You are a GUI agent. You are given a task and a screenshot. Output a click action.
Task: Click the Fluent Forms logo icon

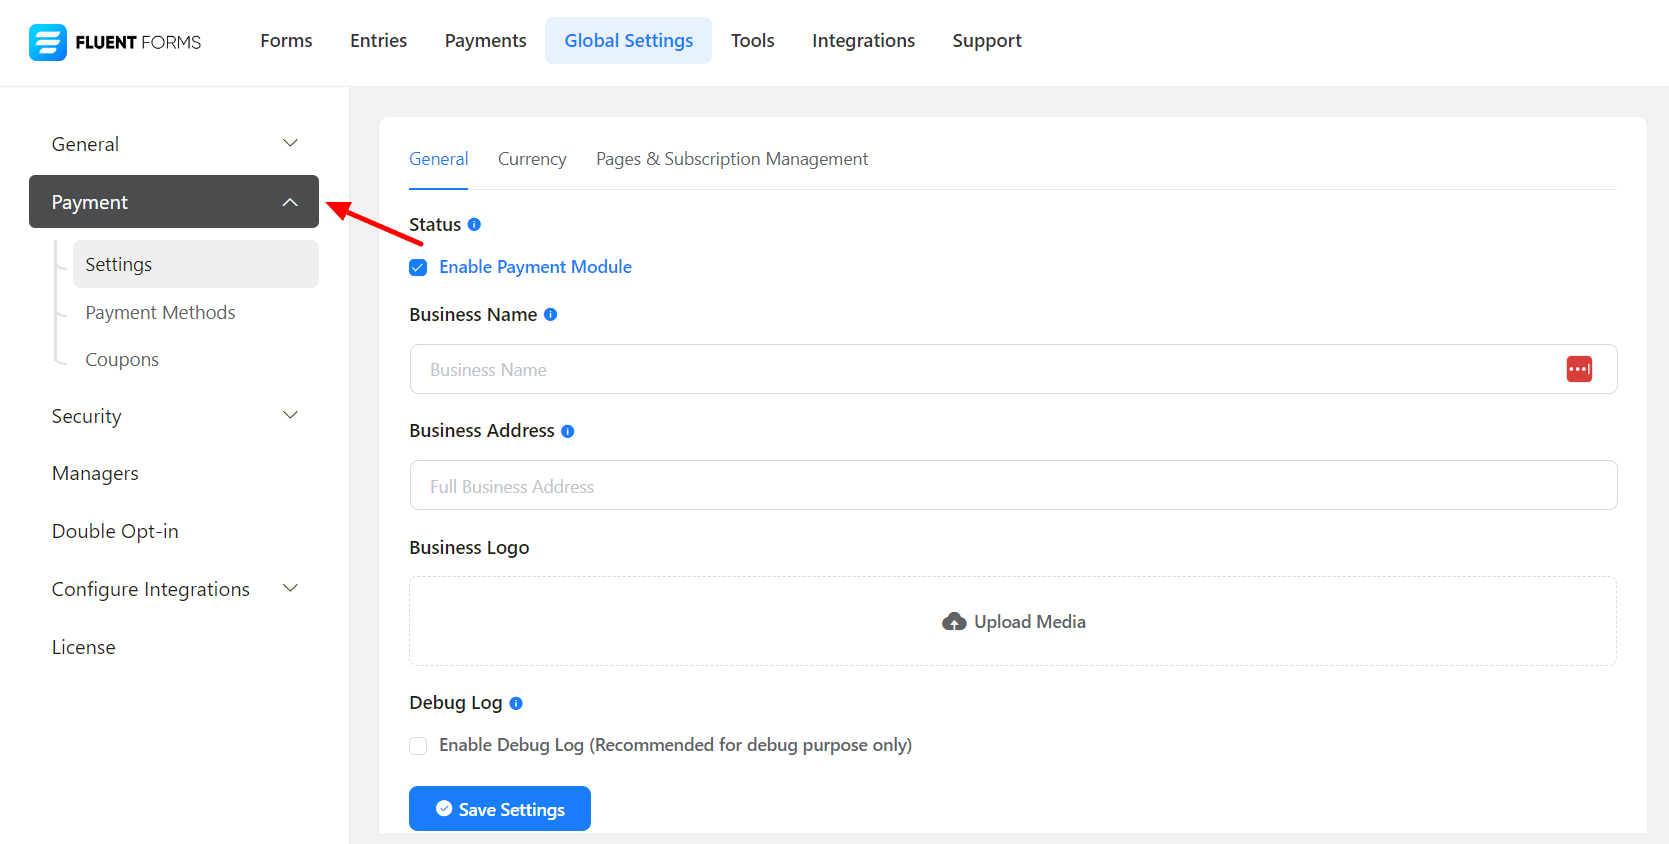[x=47, y=42]
